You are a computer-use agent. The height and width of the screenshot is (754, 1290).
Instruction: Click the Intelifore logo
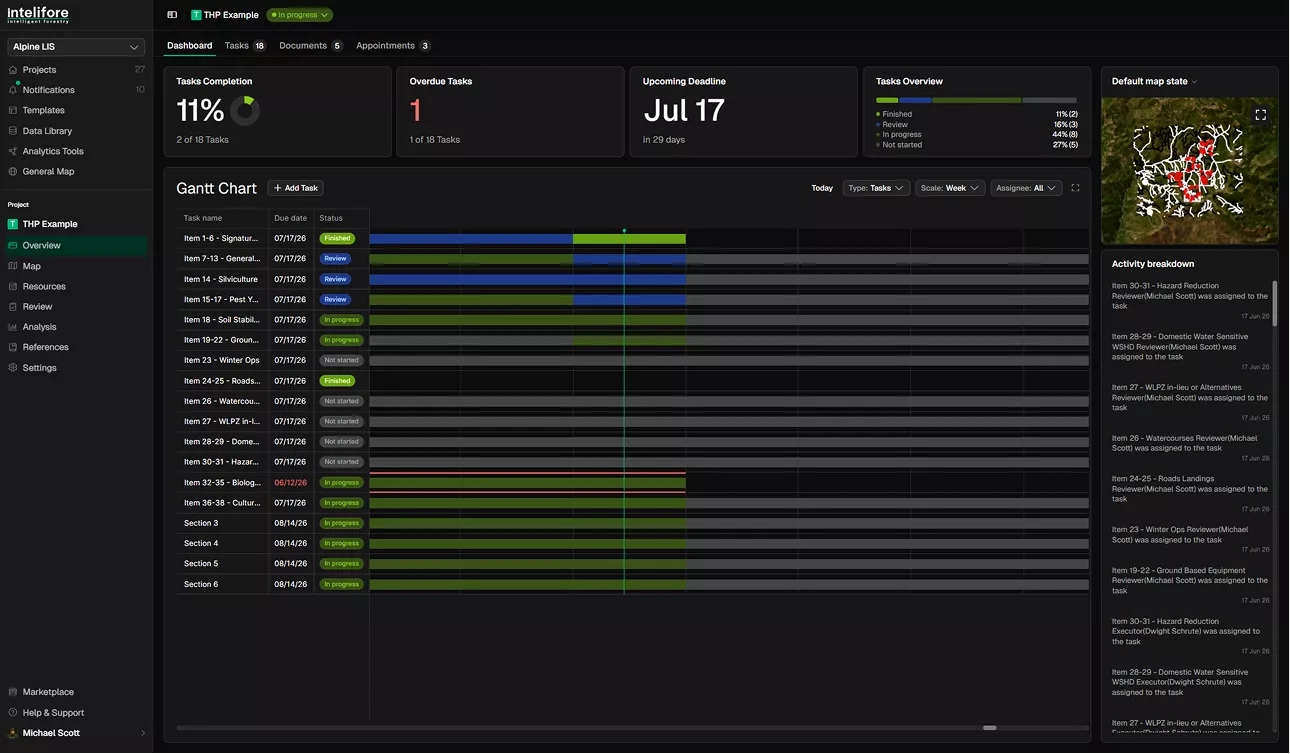[x=38, y=16]
